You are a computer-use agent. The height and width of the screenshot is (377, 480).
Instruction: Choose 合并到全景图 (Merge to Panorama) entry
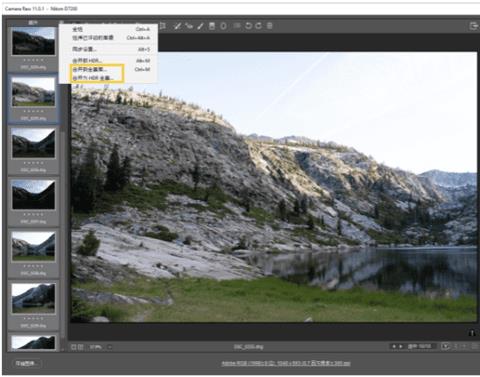pos(108,69)
